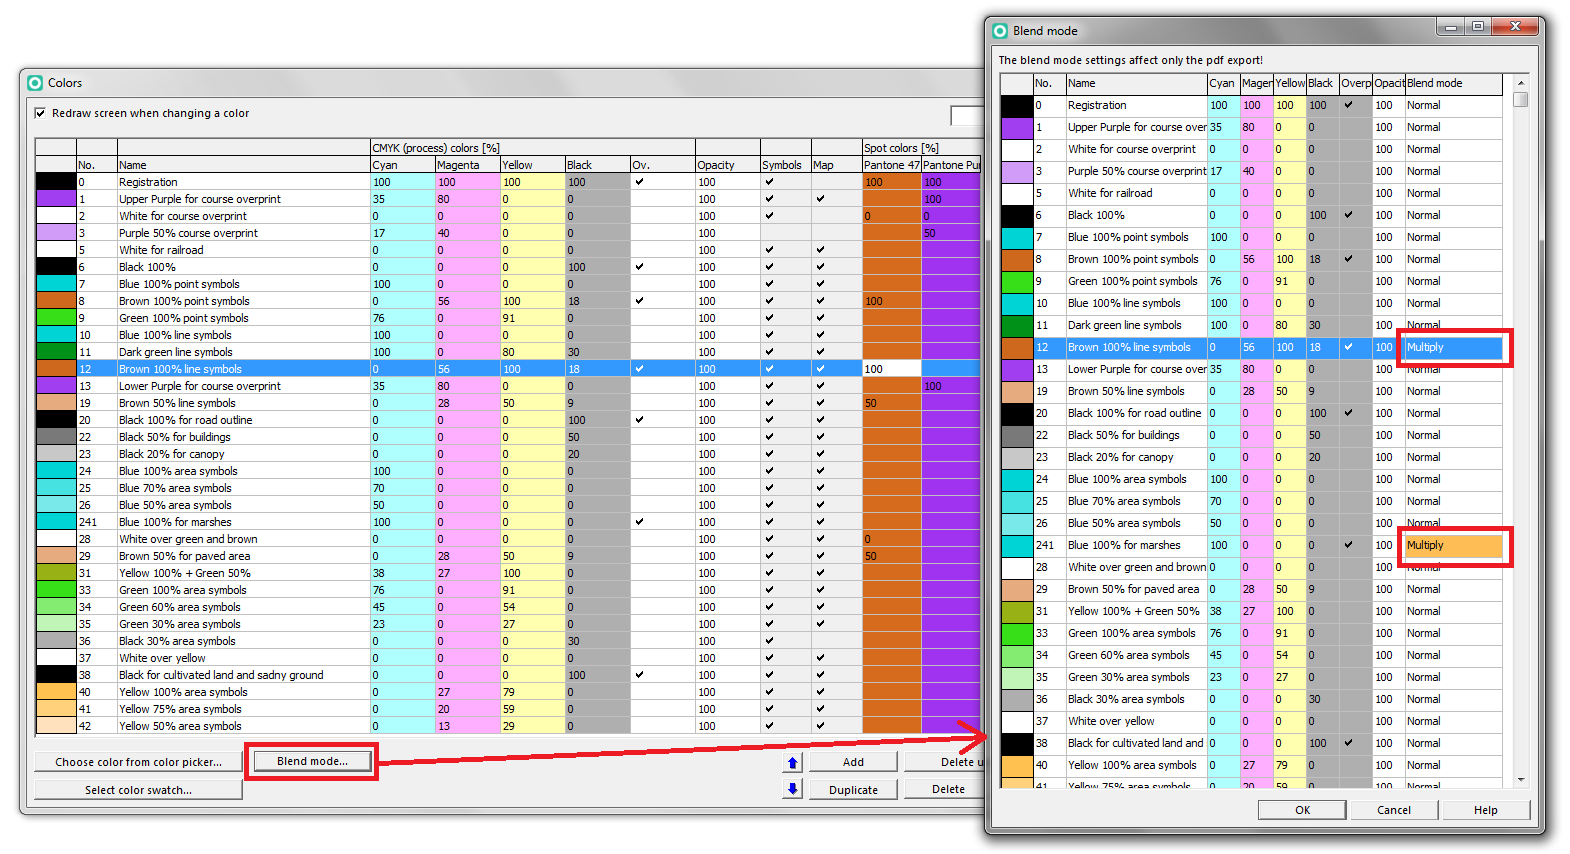Screen dimensions: 1570x854
Task: Click 'Cyan' column header in Colors window
Action: pyautogui.click(x=403, y=165)
